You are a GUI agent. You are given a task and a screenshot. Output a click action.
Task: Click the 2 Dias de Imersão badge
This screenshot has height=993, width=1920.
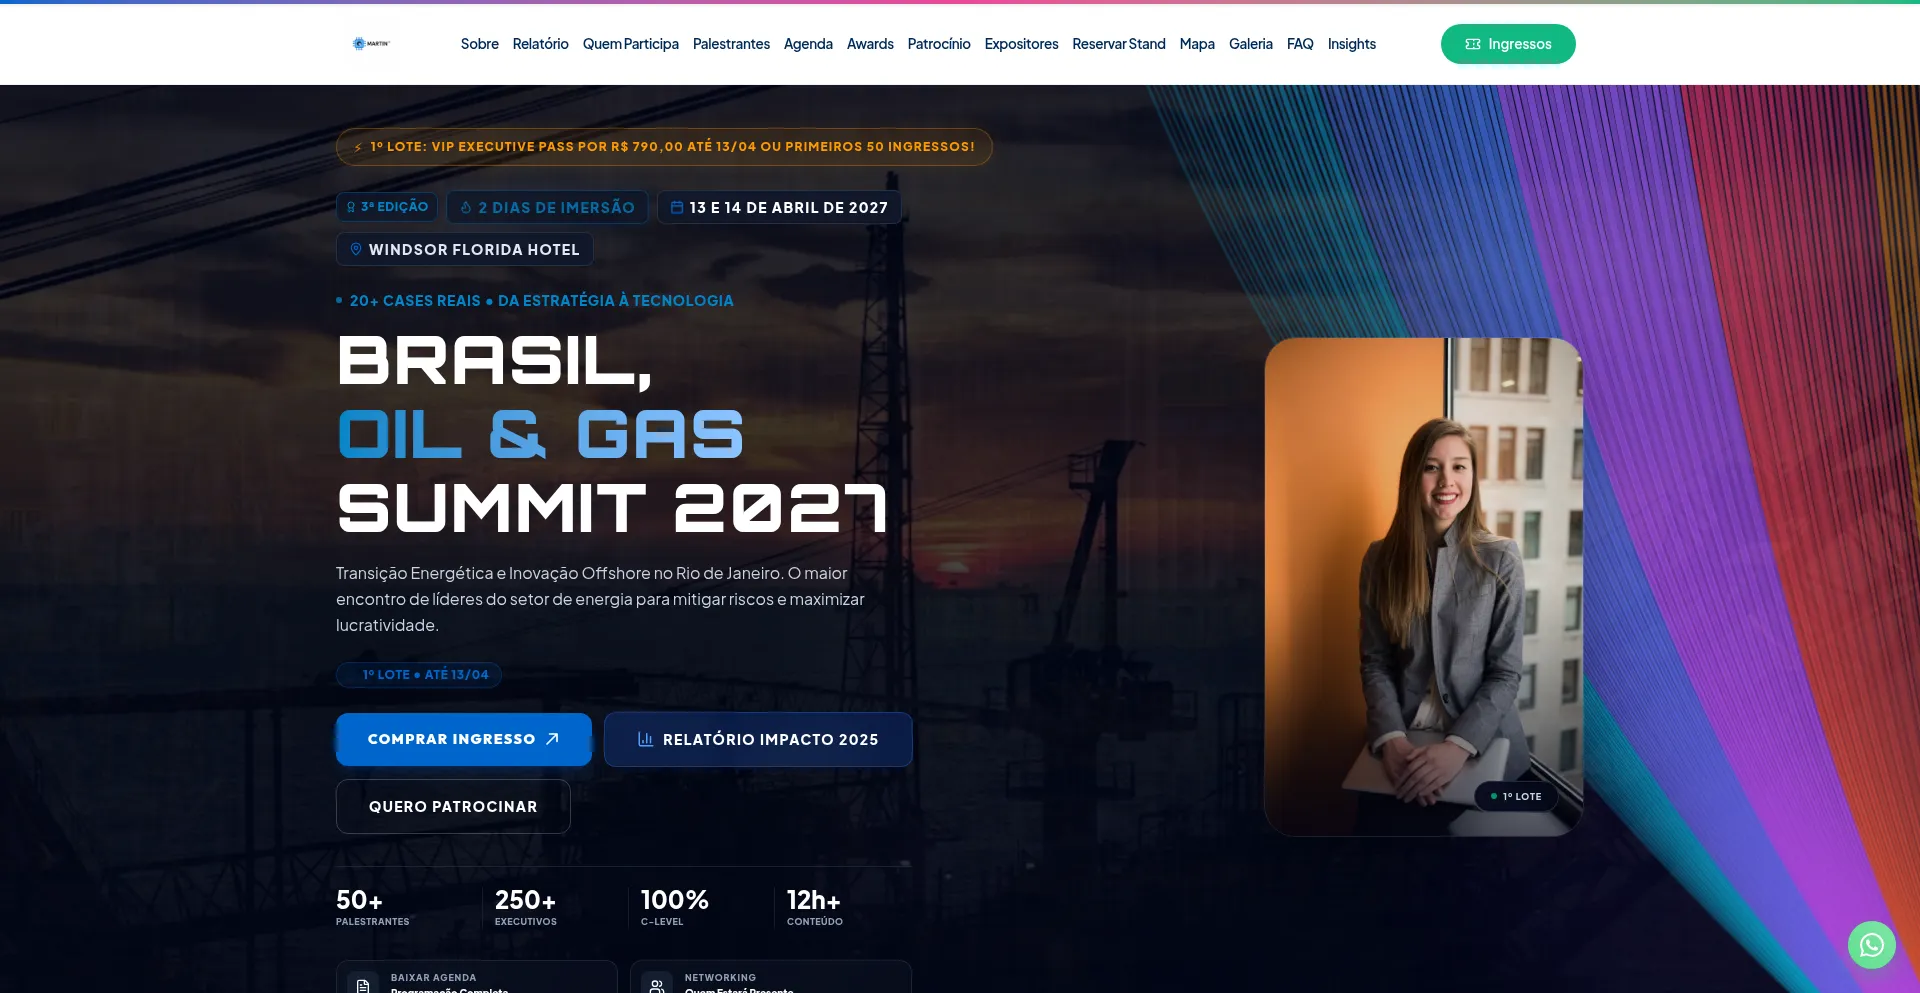[x=547, y=207]
